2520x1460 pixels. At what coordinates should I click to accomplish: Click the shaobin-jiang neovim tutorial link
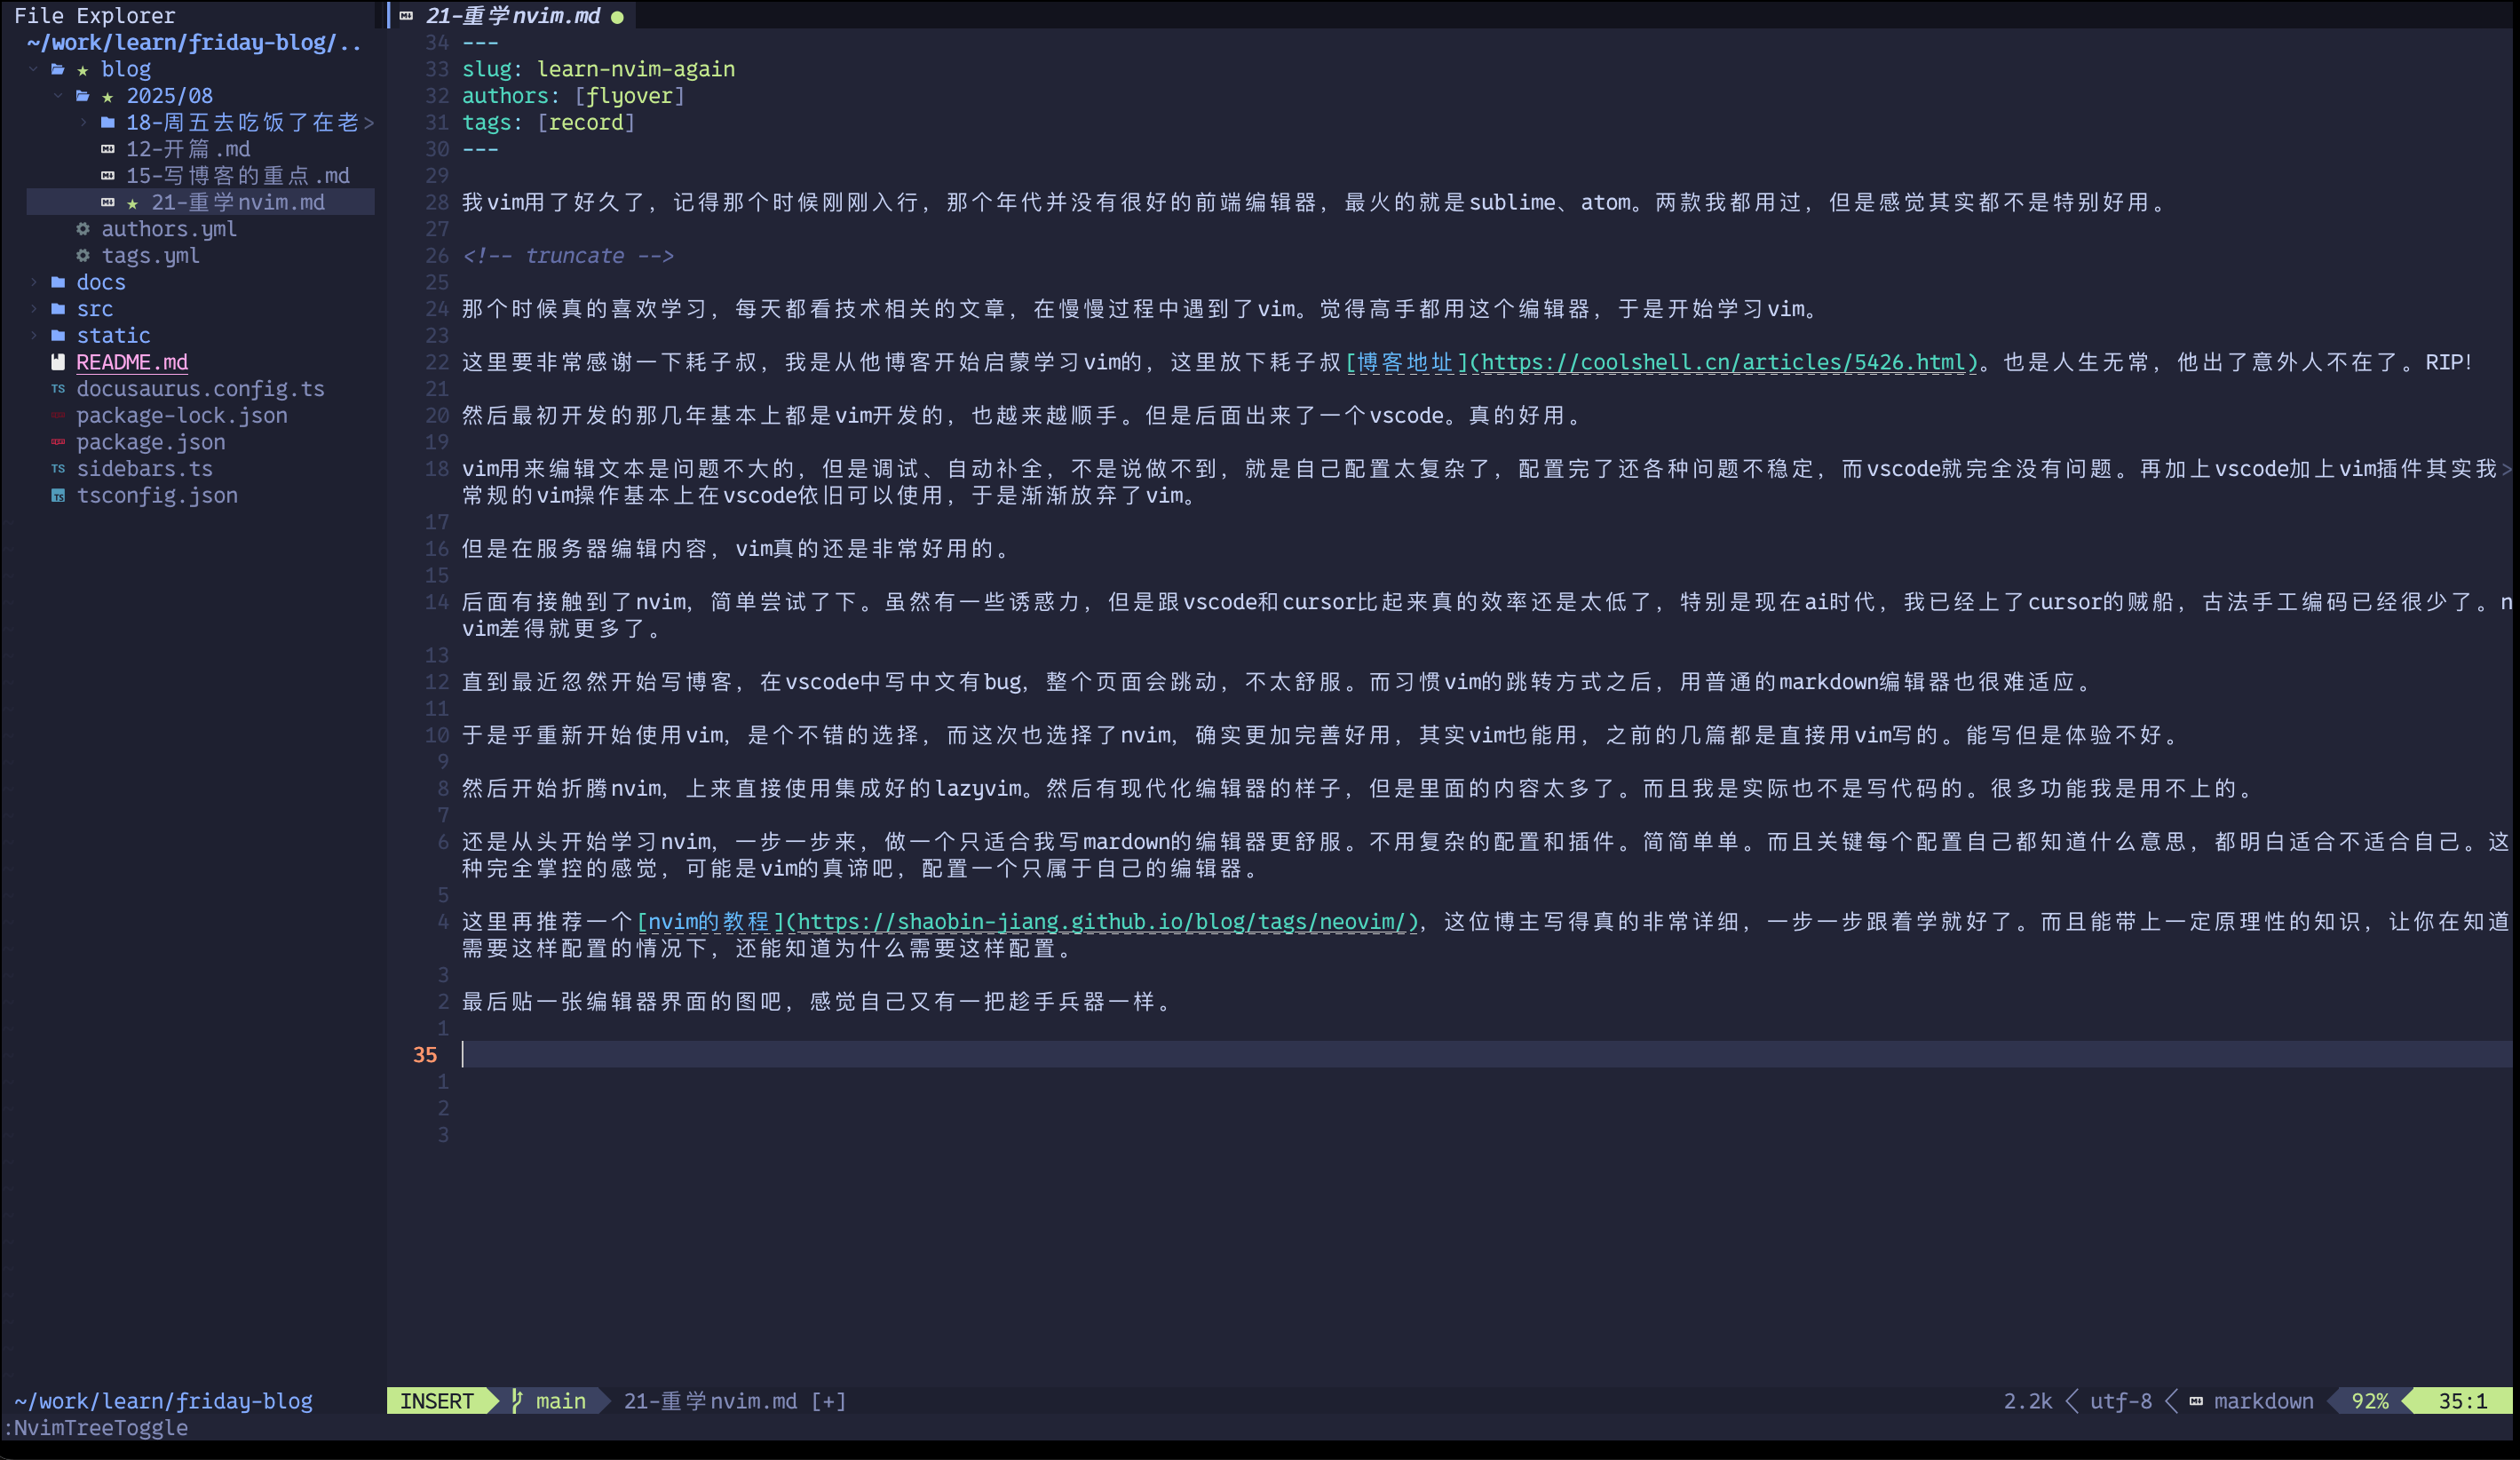[1102, 922]
